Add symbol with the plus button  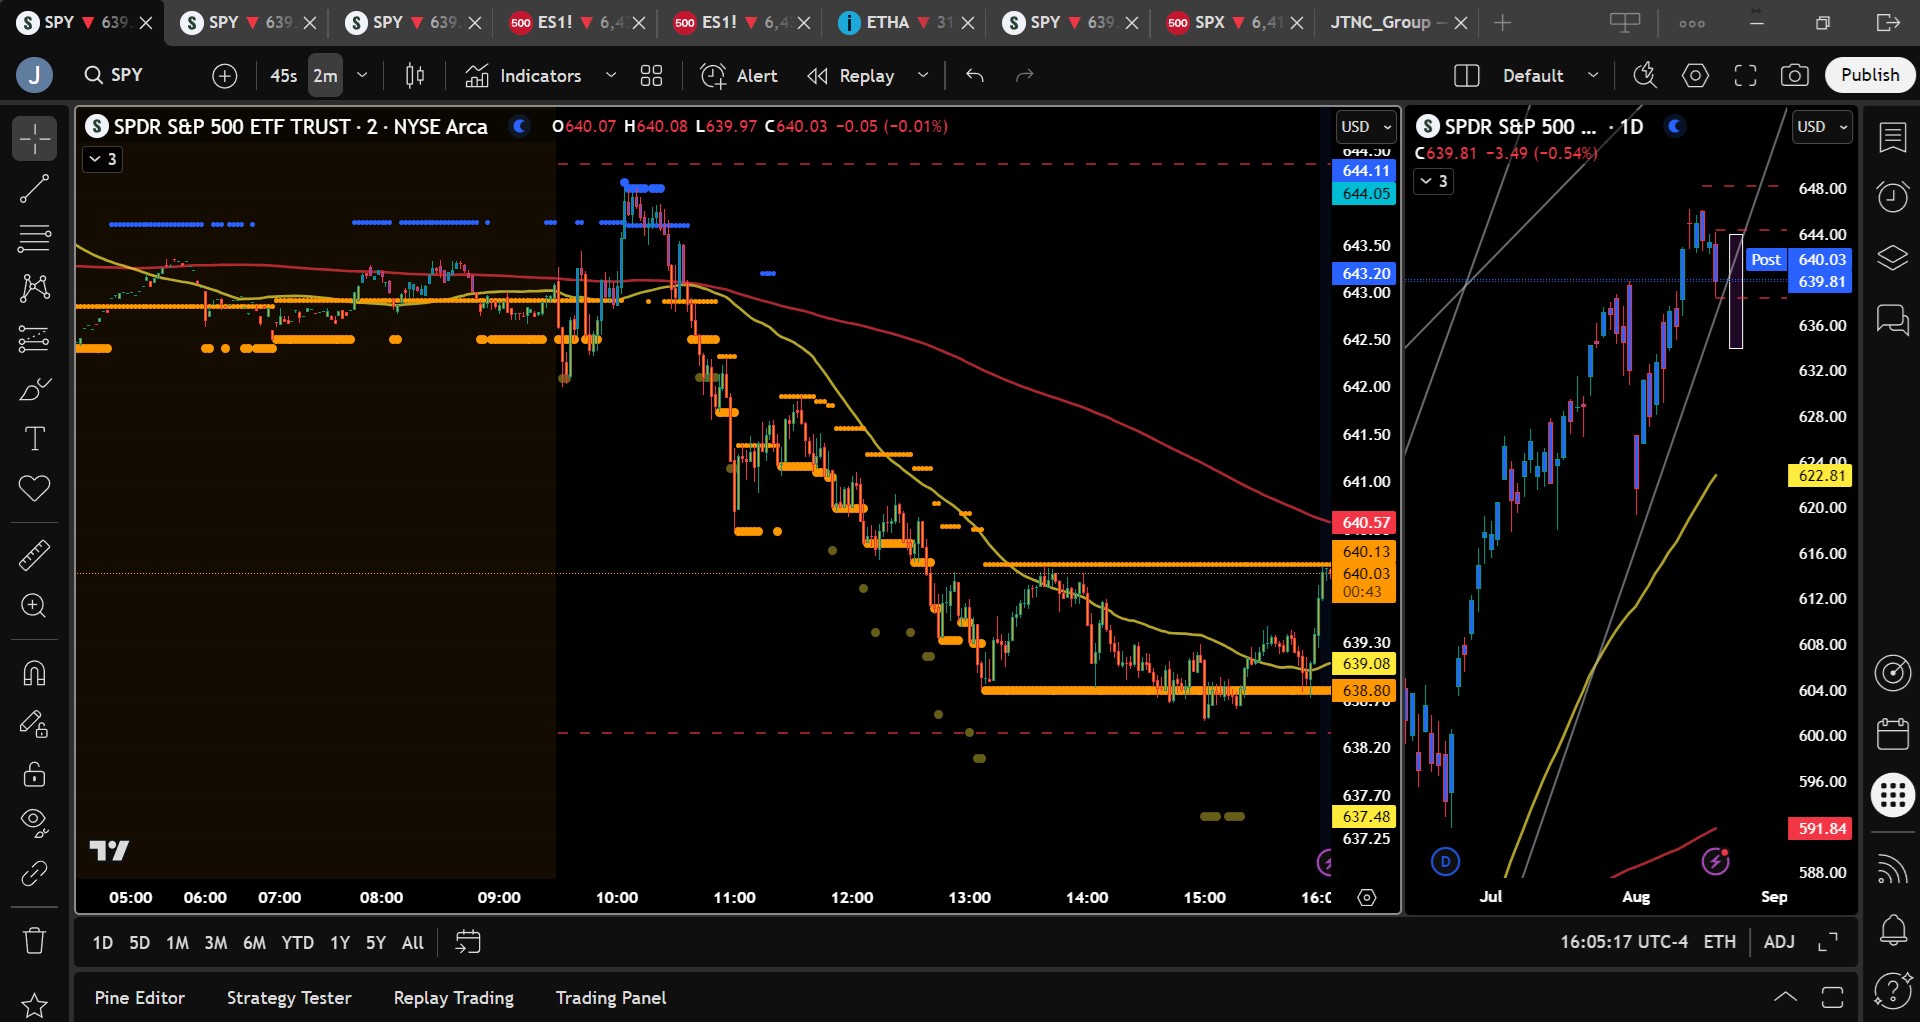pos(225,75)
